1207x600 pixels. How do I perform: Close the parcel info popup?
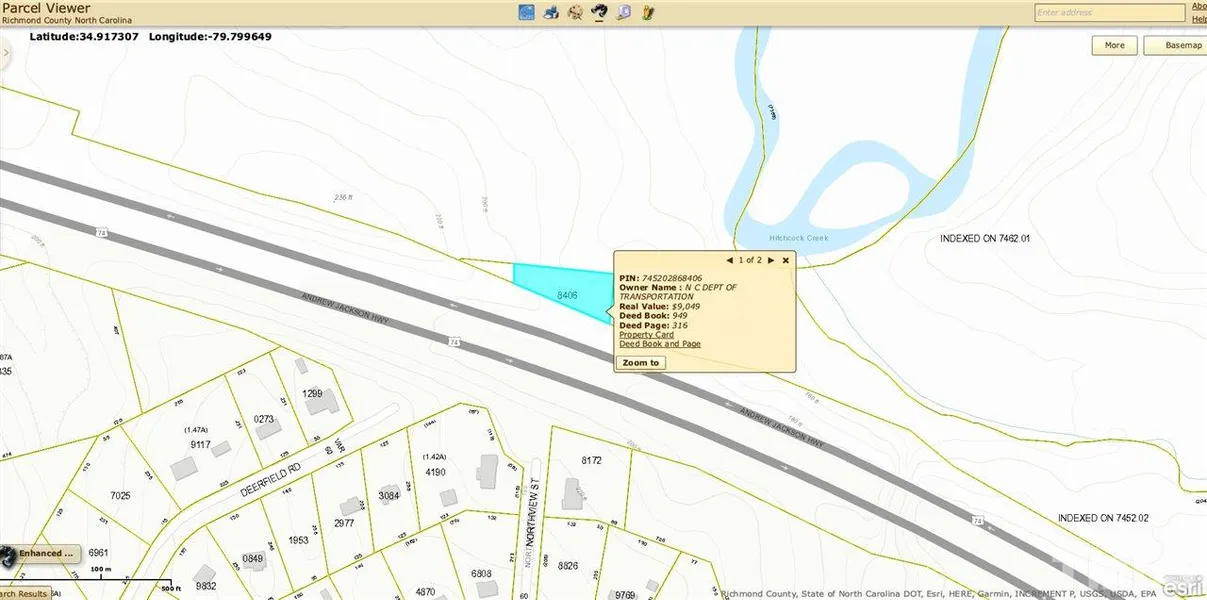click(x=786, y=260)
